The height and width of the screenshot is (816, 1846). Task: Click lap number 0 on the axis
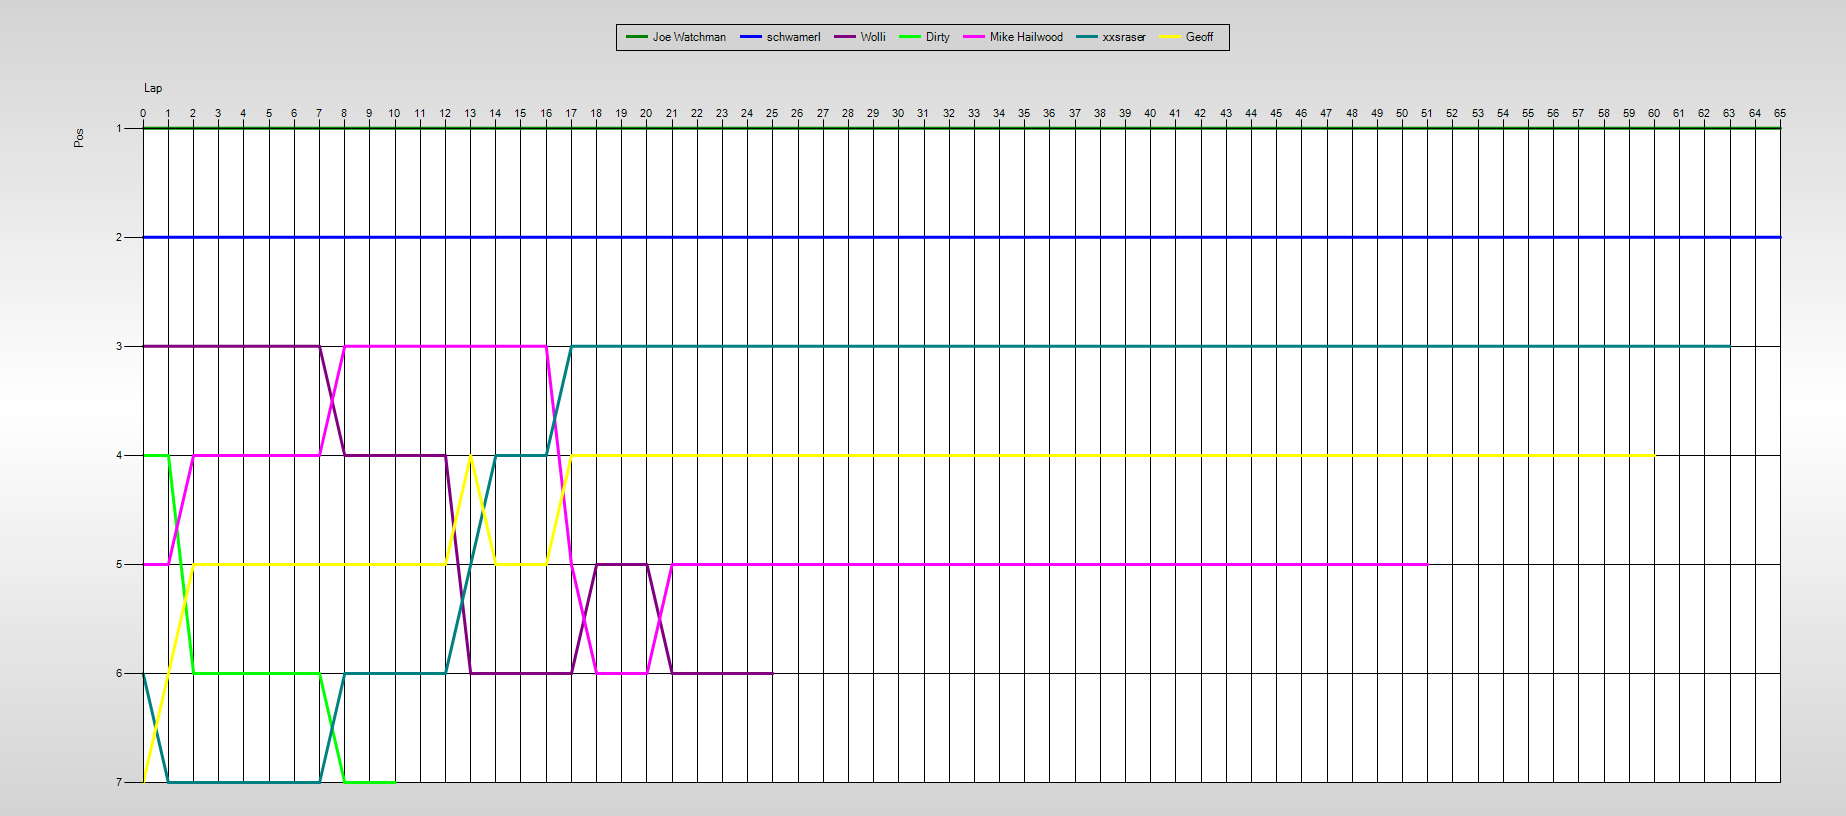tap(143, 113)
